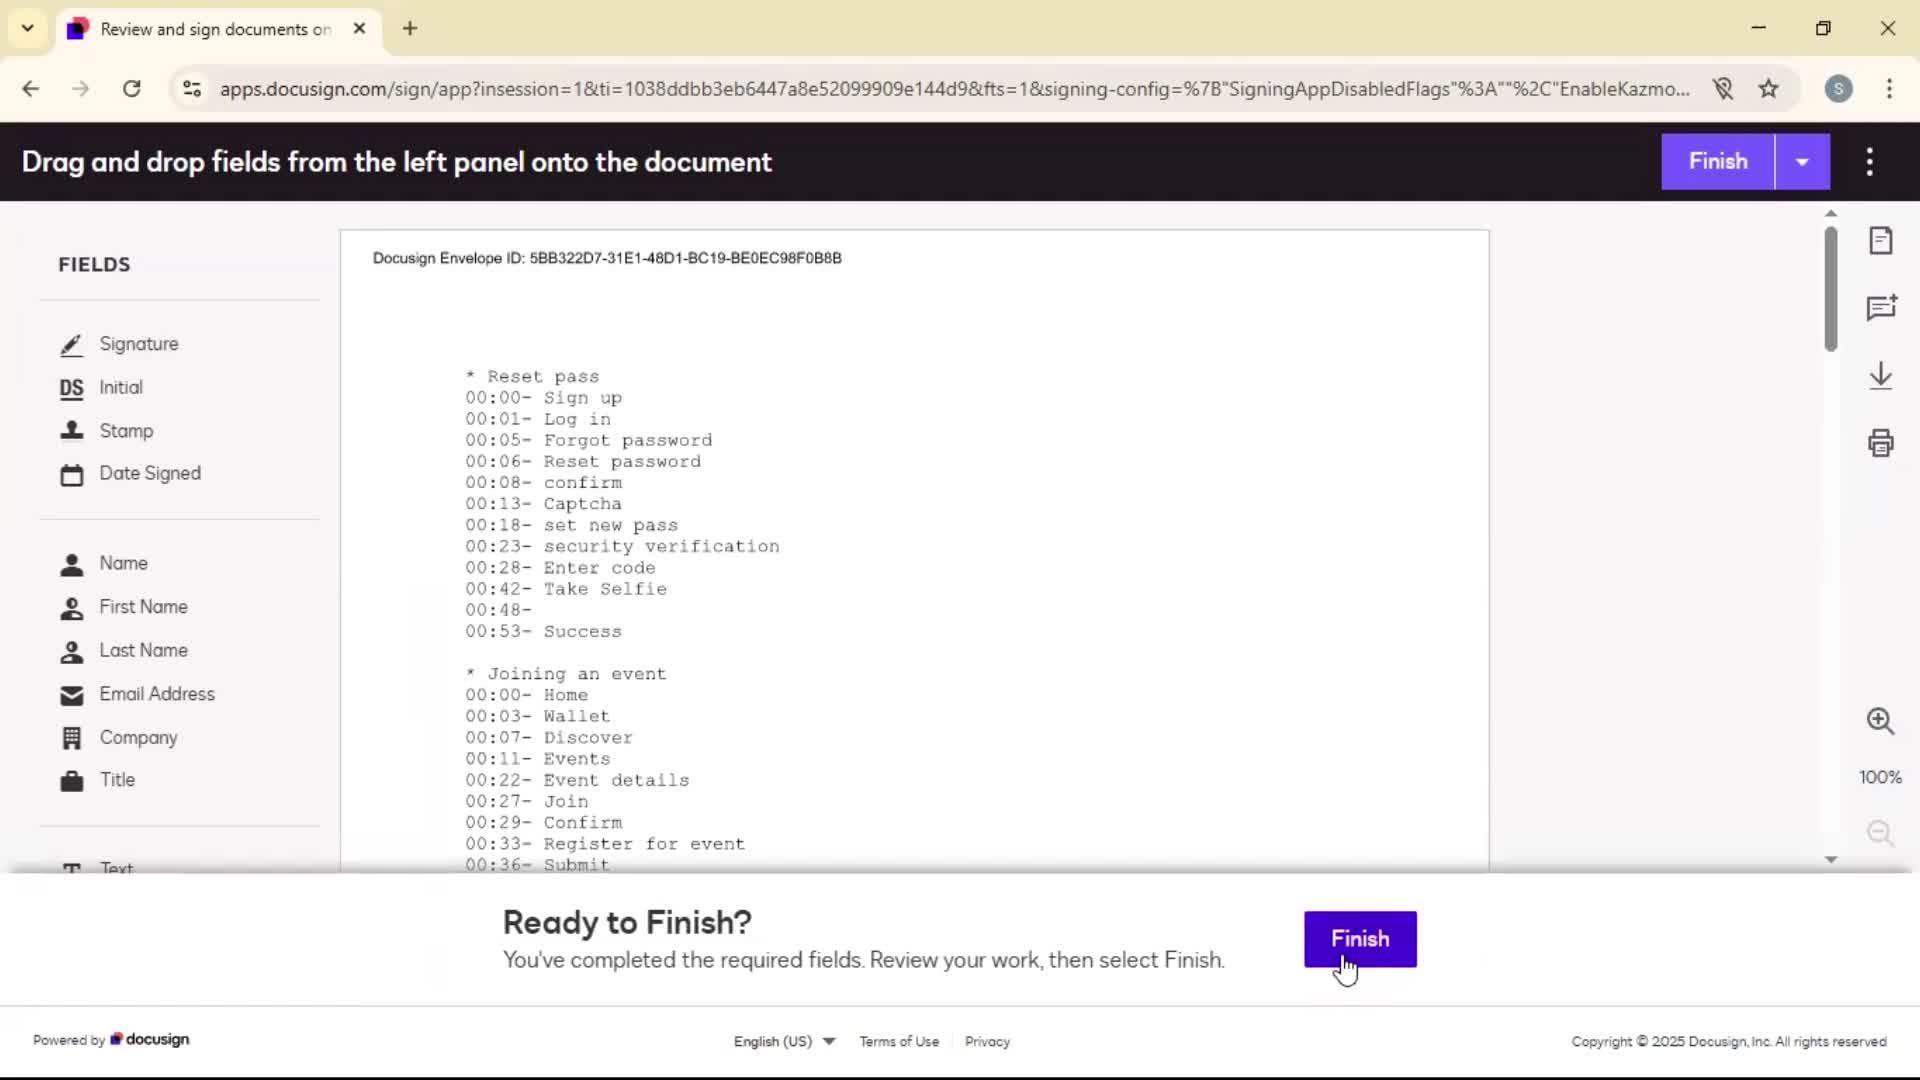This screenshot has height=1080, width=1920.
Task: Select the Date Signed calendar icon
Action: [x=71, y=475]
